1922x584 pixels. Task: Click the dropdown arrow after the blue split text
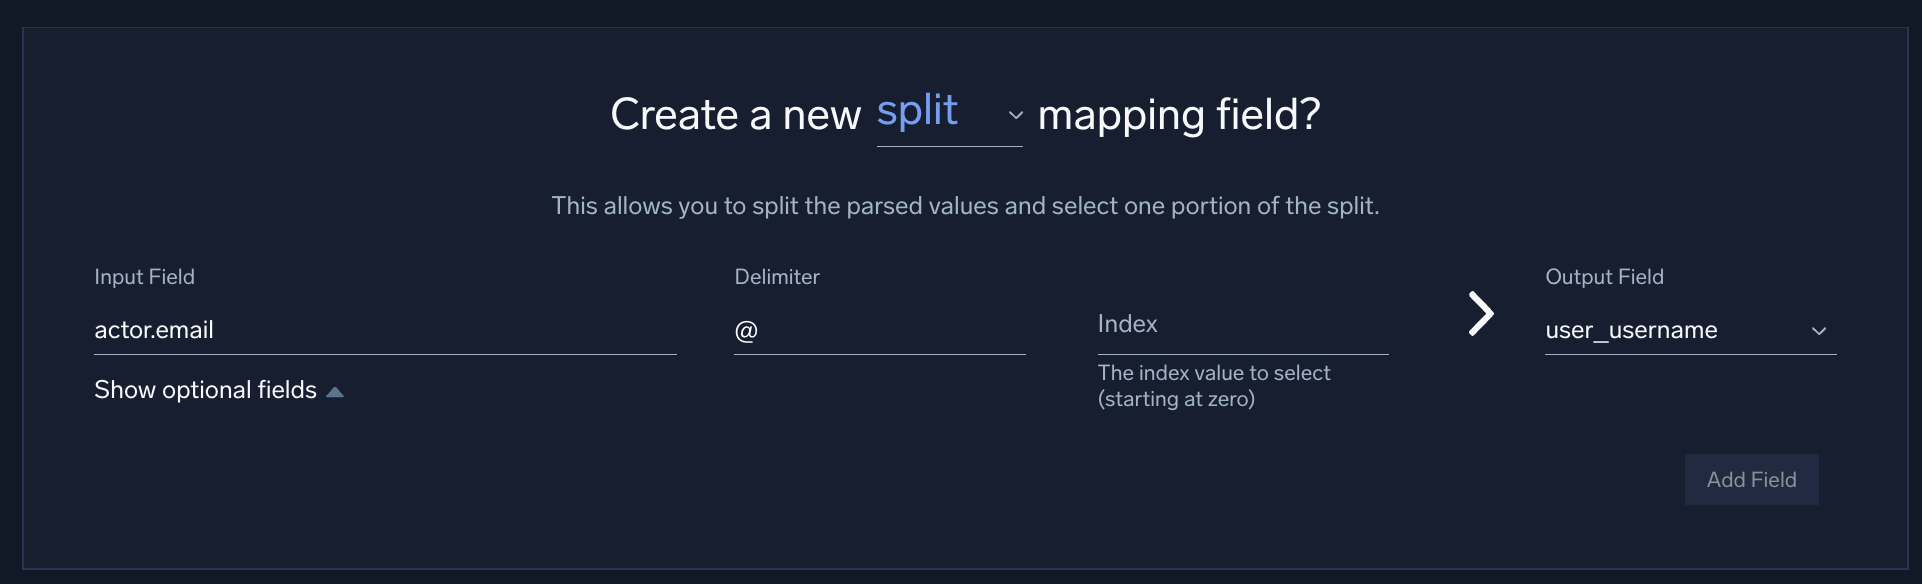coord(1015,116)
